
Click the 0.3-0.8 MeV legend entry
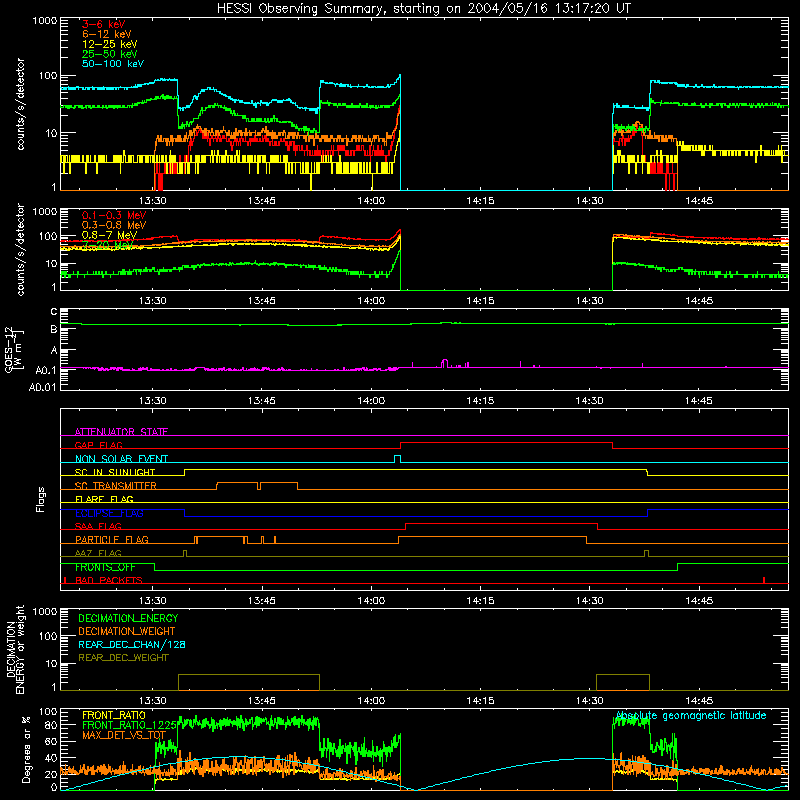[x=114, y=225]
